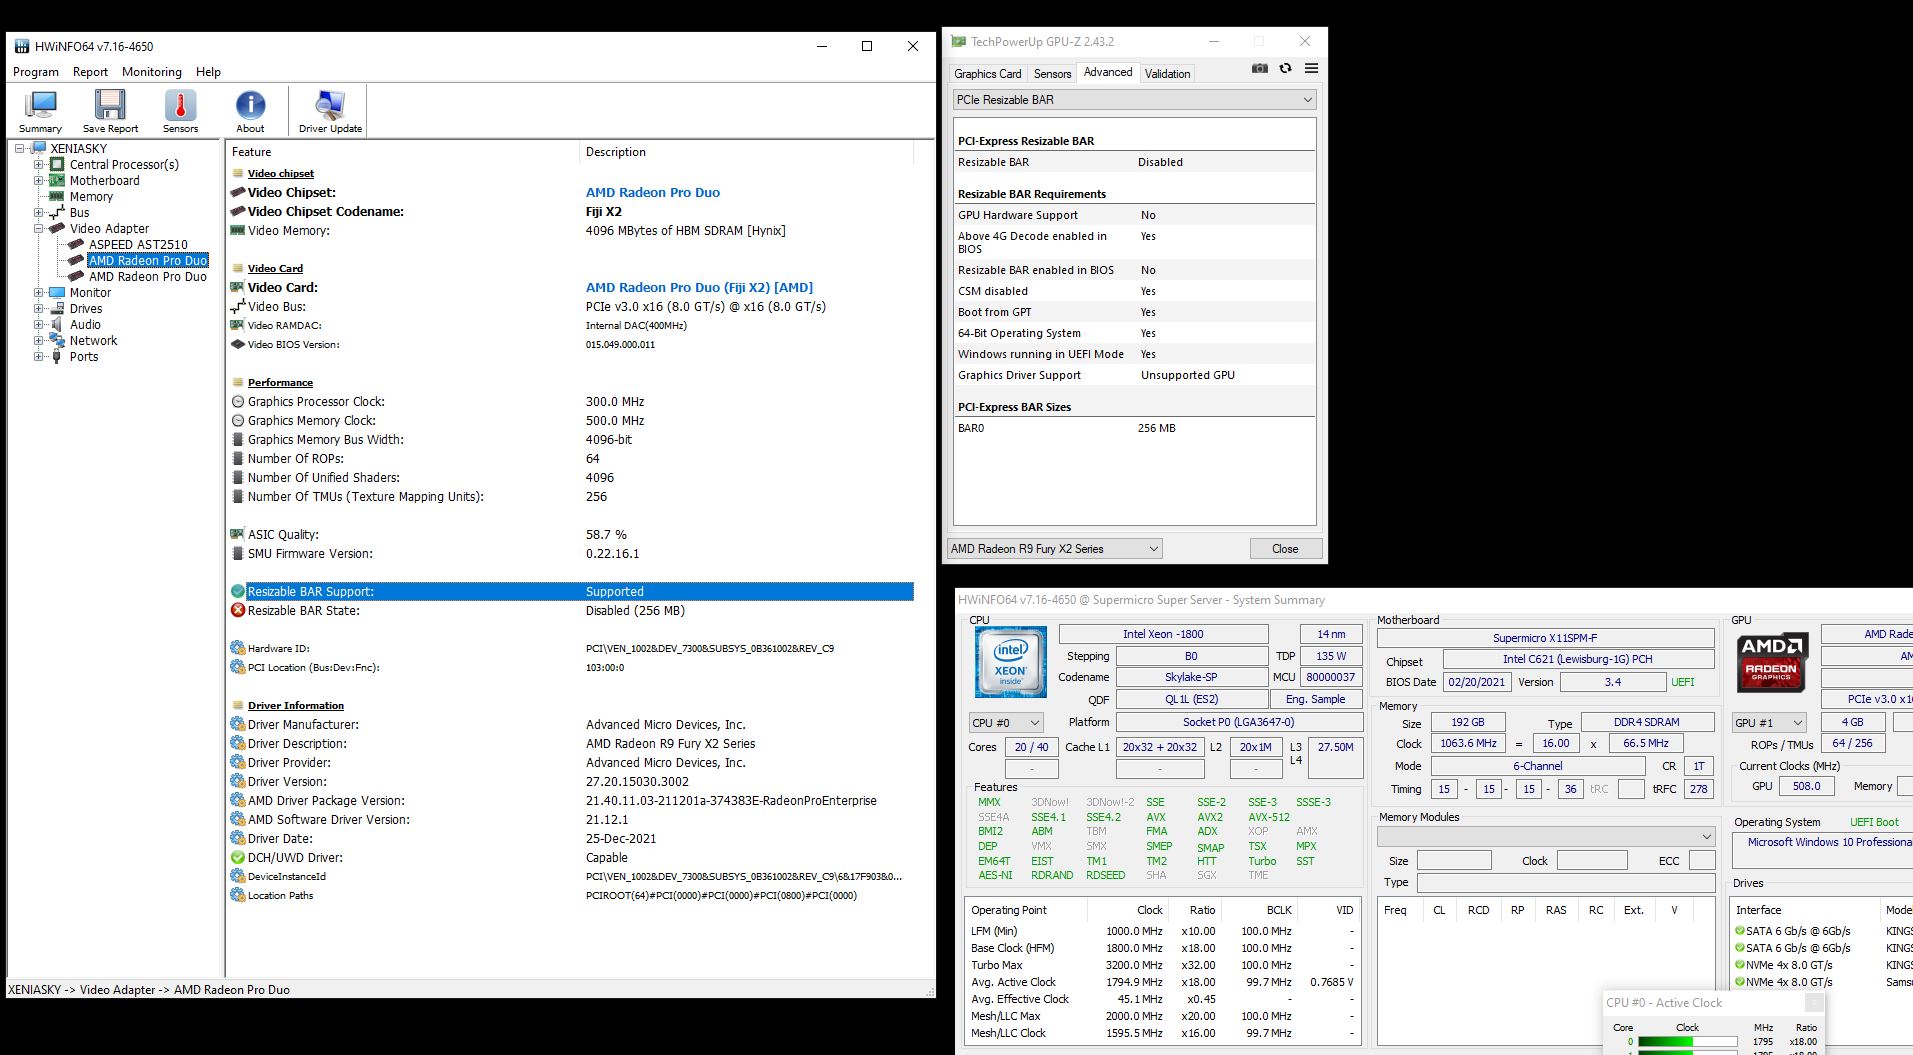Select Drives tree node
This screenshot has height=1055, width=1913.
86,308
